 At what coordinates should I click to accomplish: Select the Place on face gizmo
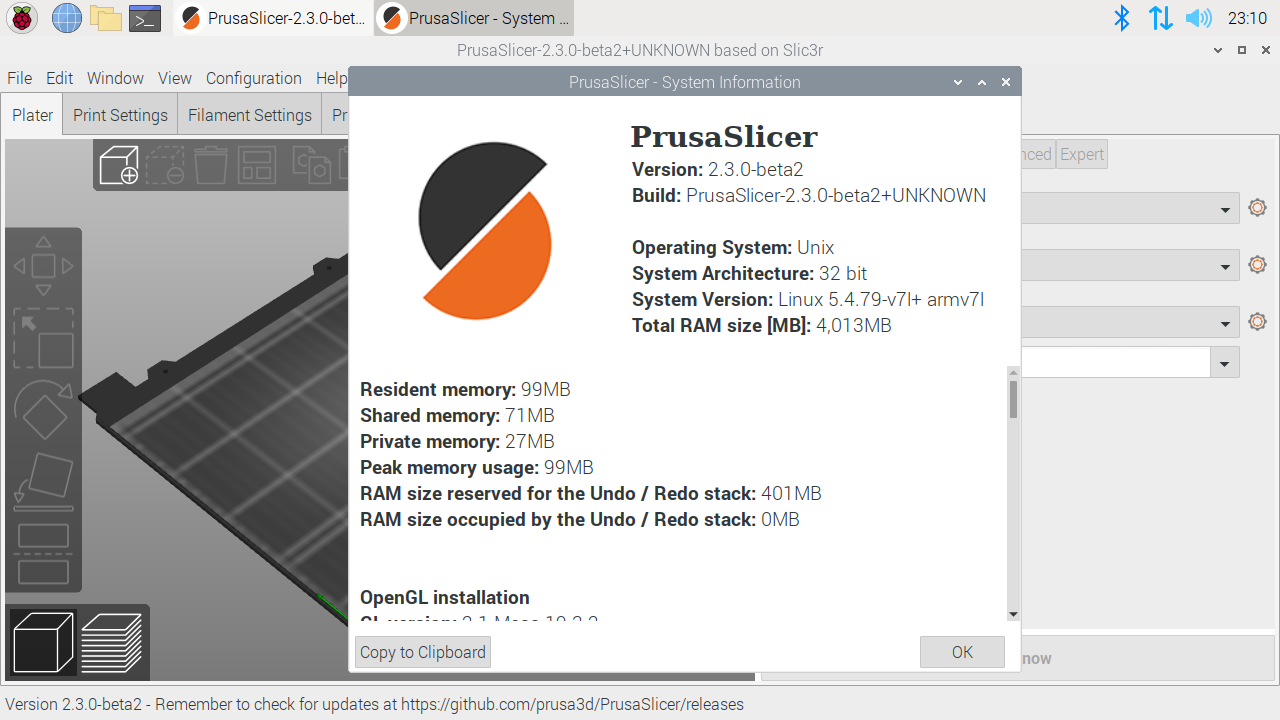pyautogui.click(x=43, y=481)
